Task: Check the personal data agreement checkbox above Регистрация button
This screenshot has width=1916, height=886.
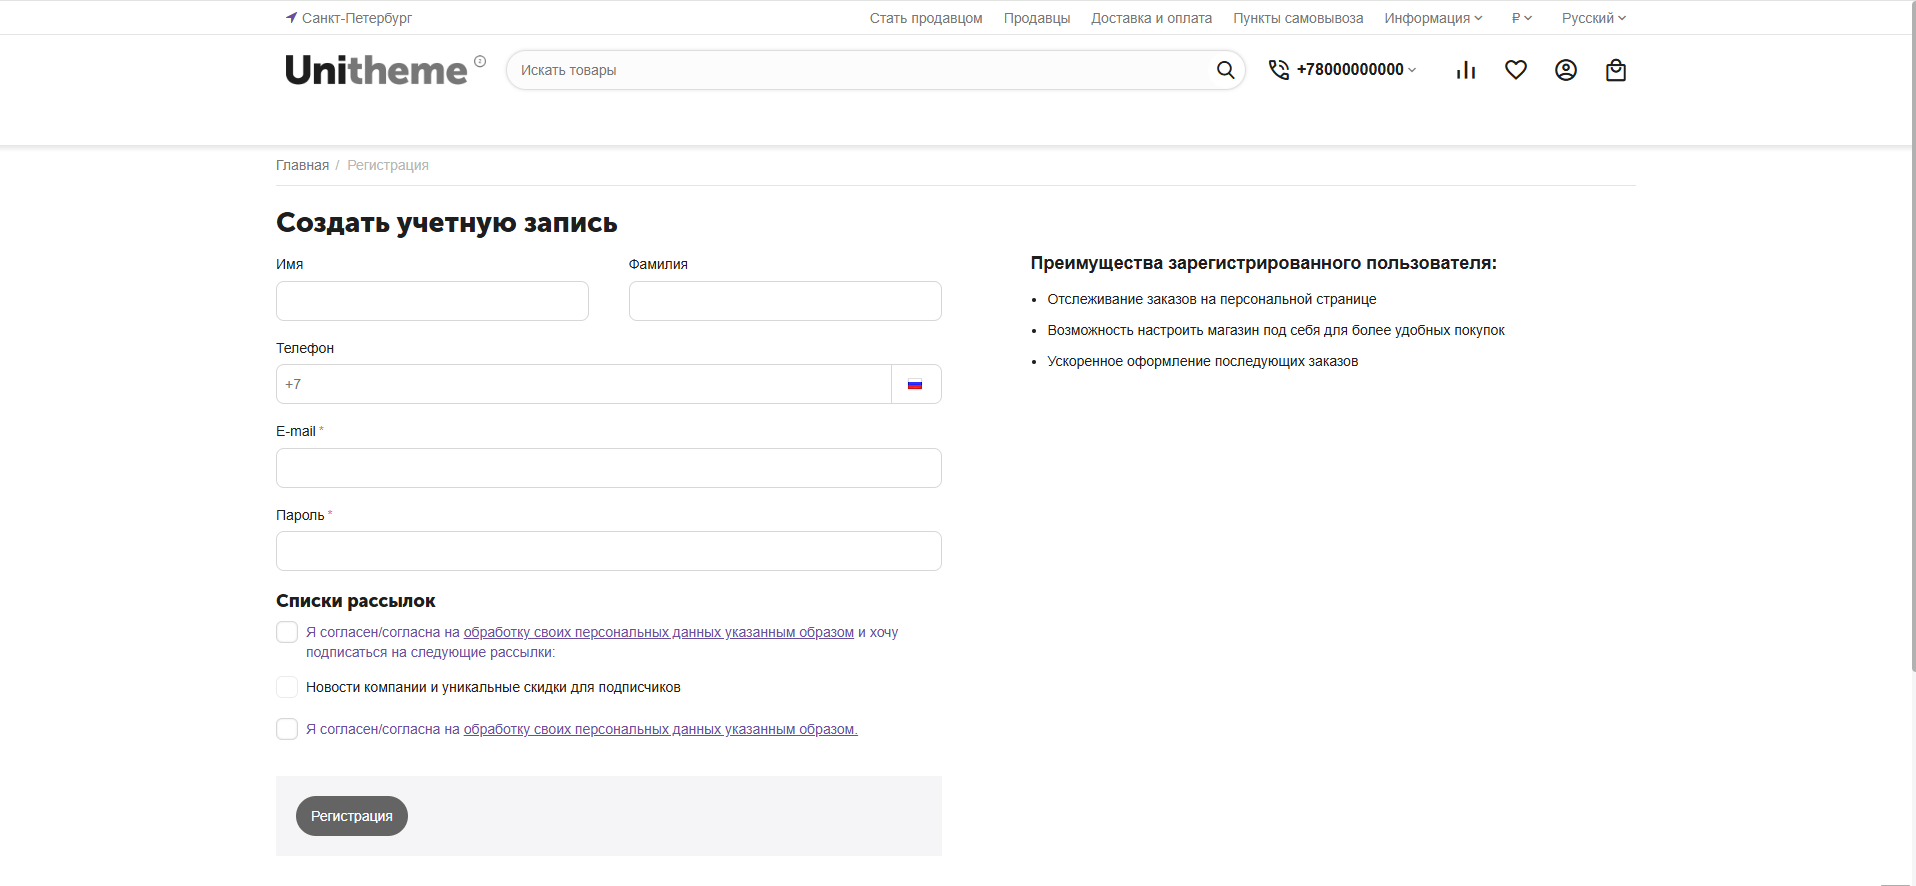Action: click(287, 729)
